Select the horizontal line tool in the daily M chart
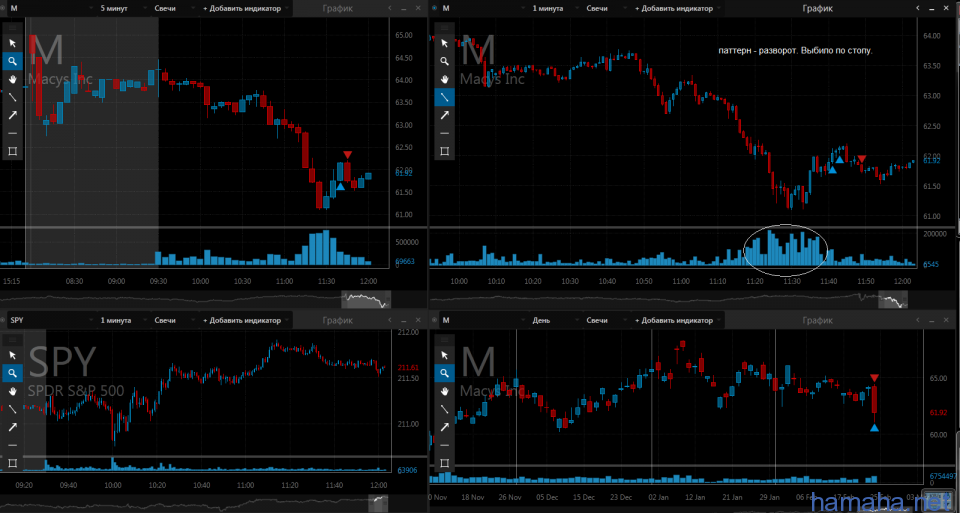The image size is (960, 513). (x=444, y=445)
